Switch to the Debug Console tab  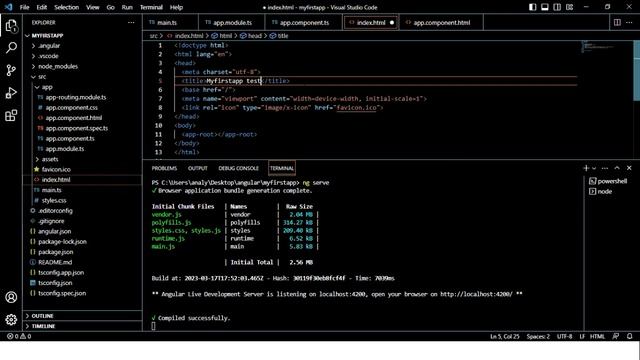pyautogui.click(x=238, y=168)
